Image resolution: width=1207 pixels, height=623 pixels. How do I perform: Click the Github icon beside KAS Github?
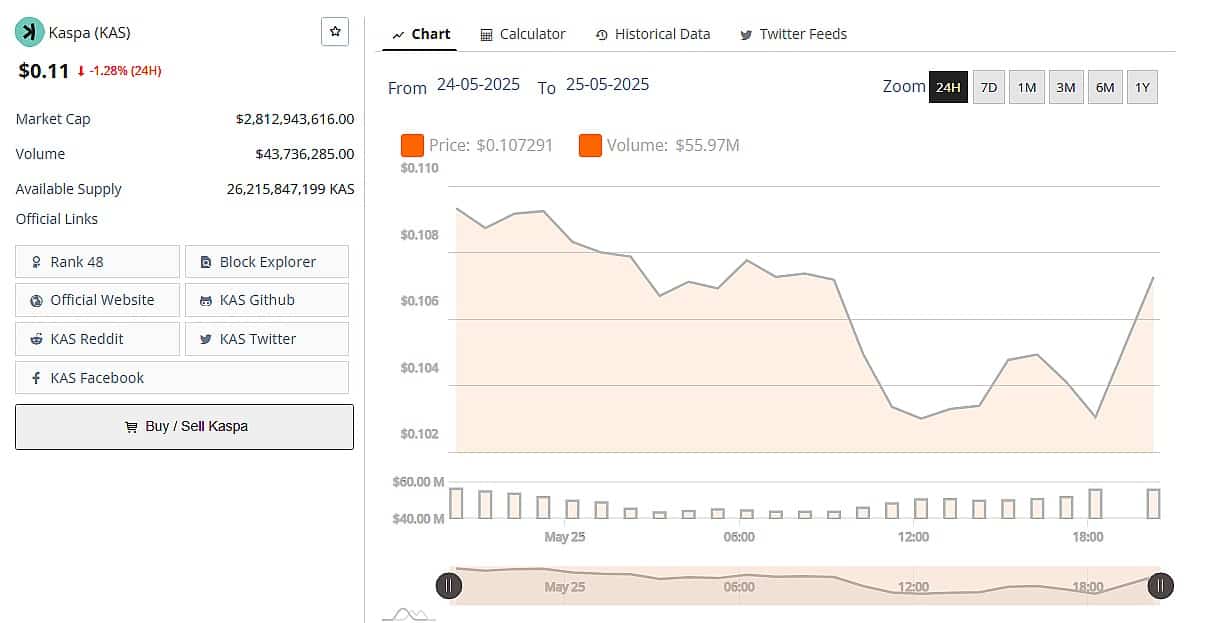pyautogui.click(x=206, y=300)
